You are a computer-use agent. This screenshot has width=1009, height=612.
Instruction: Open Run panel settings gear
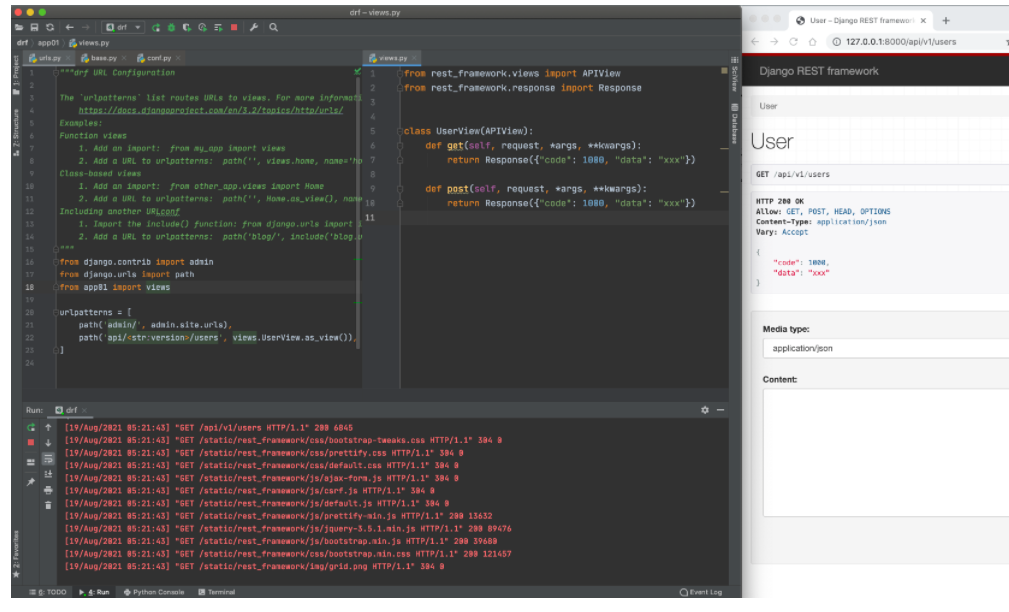(705, 410)
